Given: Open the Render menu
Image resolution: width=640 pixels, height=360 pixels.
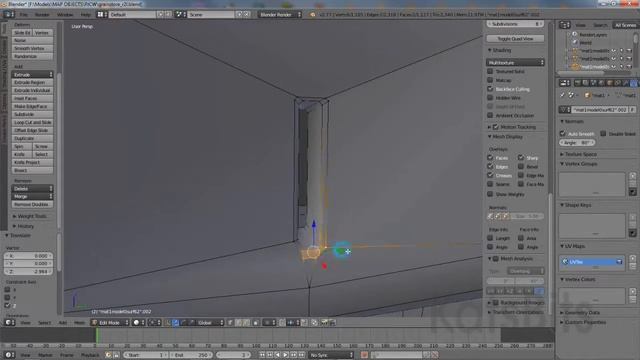Looking at the screenshot, I should click(x=42, y=14).
